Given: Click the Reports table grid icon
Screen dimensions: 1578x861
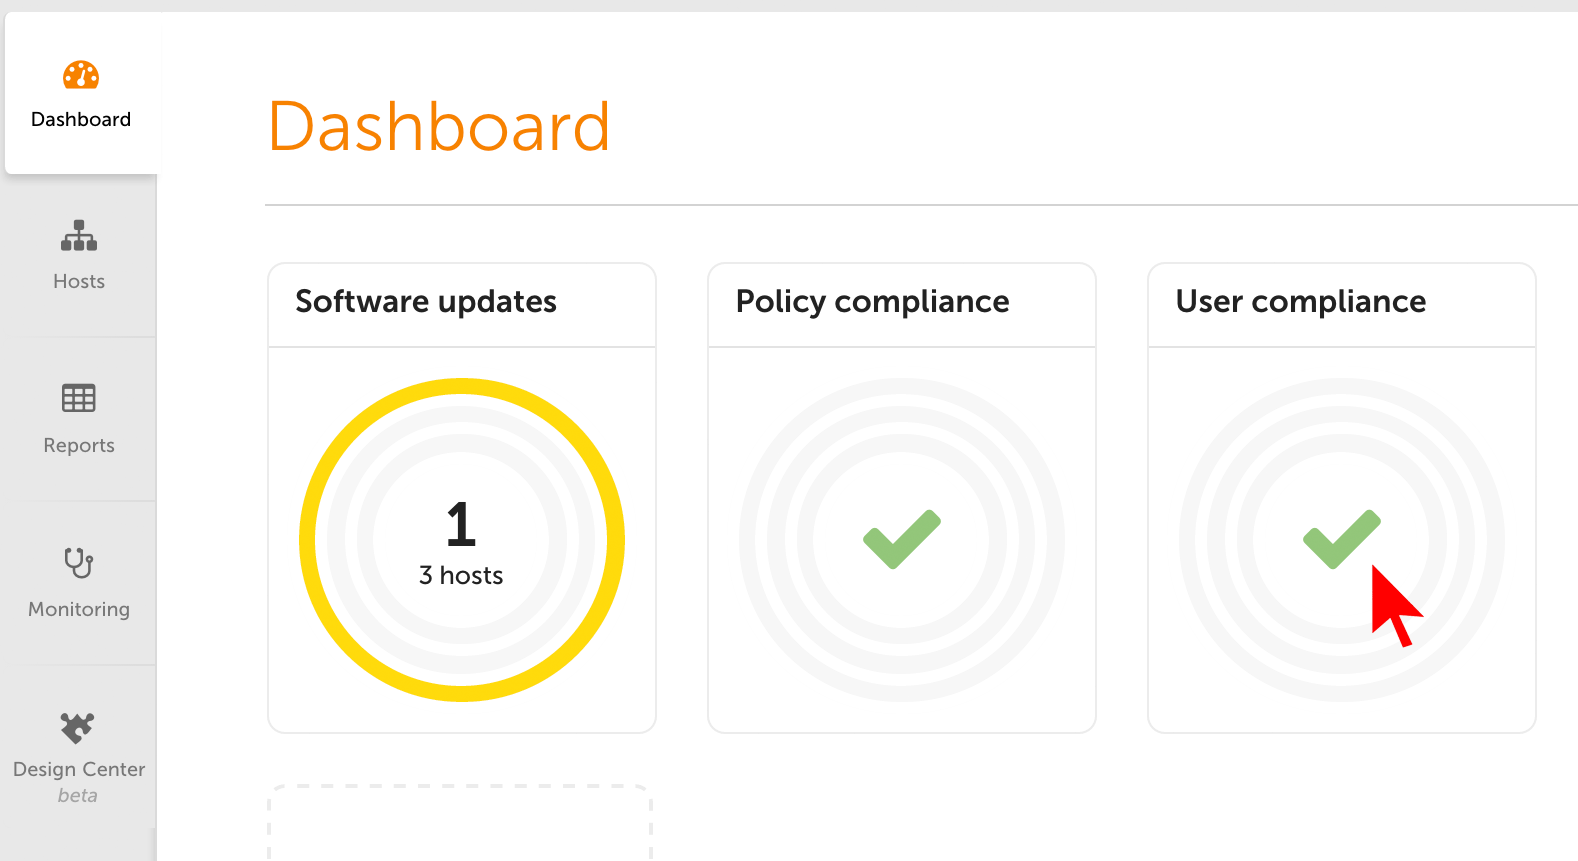Looking at the screenshot, I should click(79, 398).
